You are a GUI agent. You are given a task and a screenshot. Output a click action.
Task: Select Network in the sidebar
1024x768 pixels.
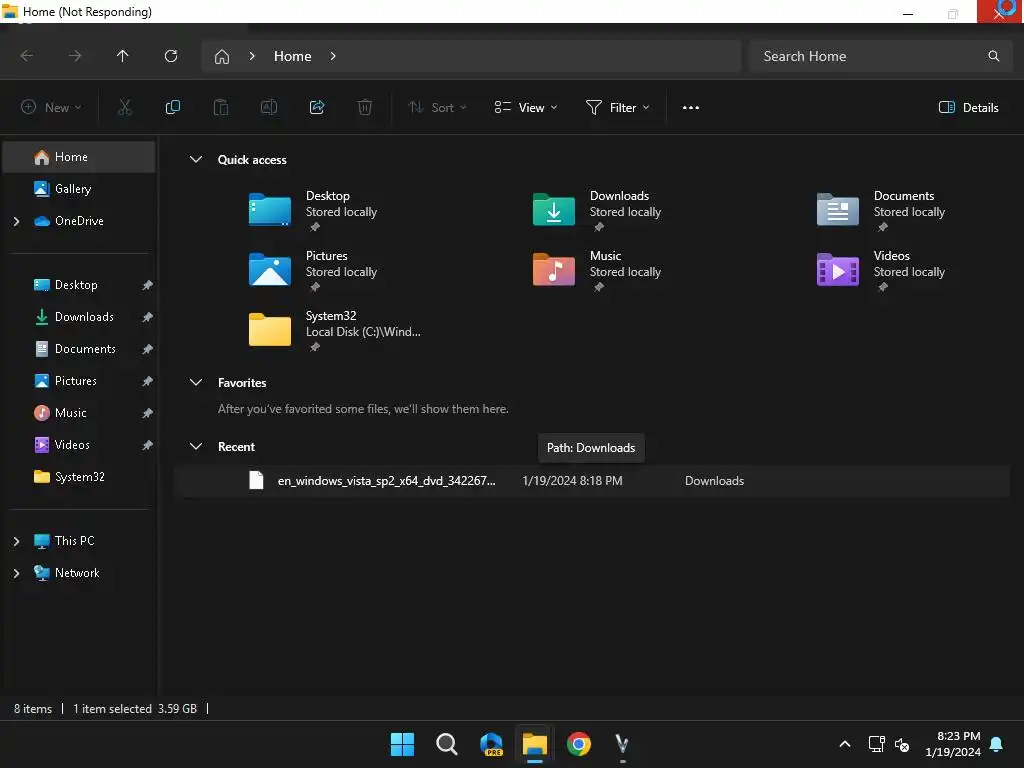click(x=79, y=573)
